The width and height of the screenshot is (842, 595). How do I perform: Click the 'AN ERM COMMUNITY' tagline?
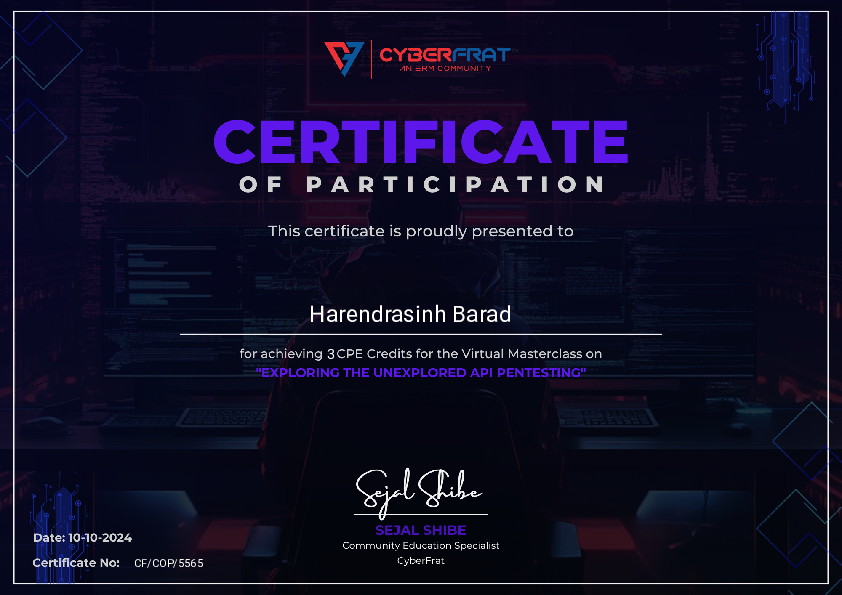[445, 69]
